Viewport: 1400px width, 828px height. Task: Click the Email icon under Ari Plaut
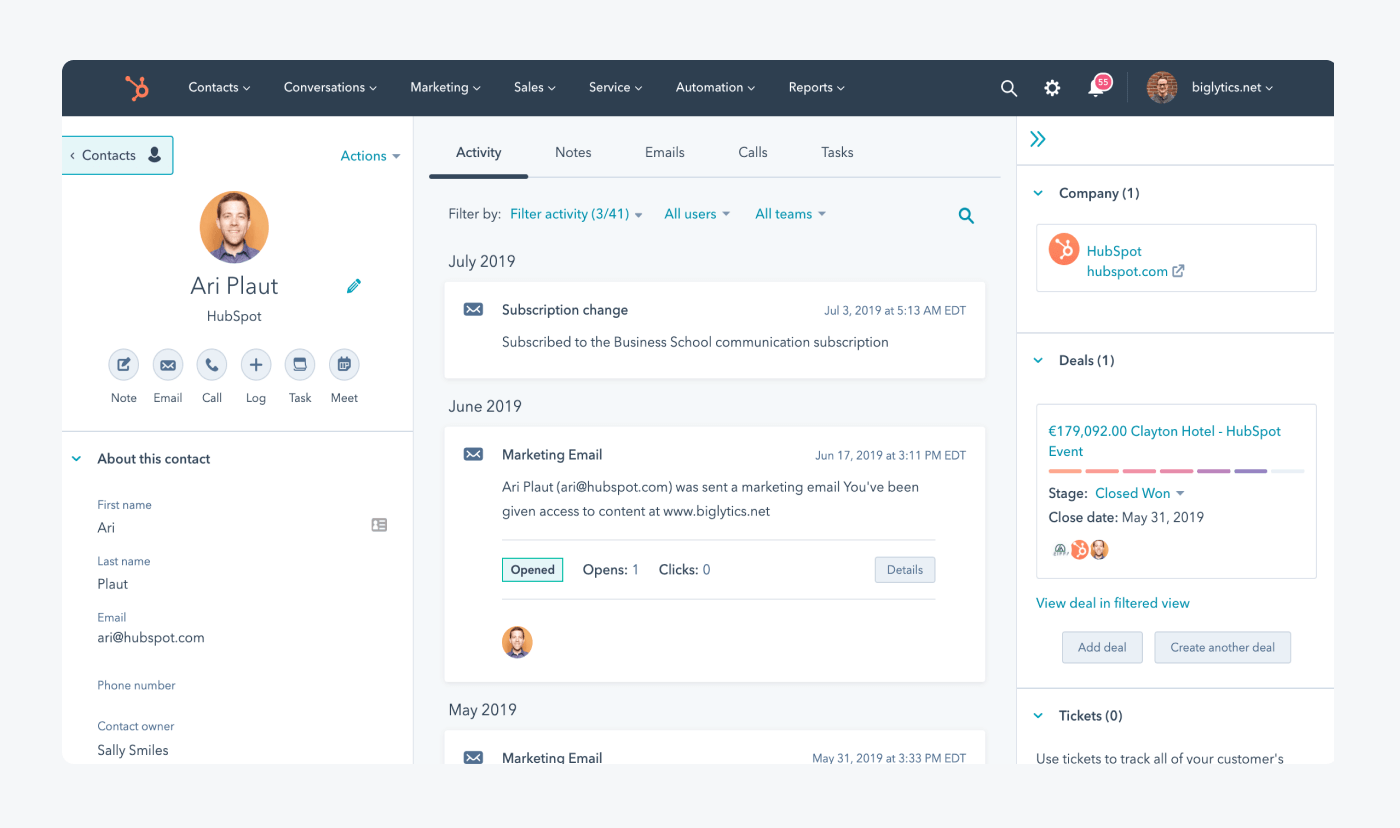pos(168,365)
